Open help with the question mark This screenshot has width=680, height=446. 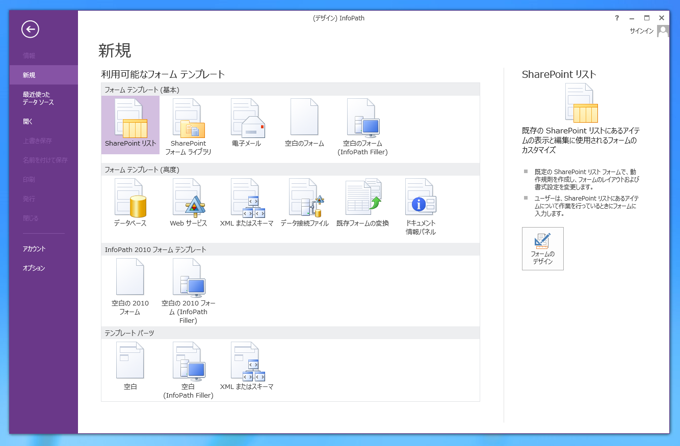click(617, 18)
